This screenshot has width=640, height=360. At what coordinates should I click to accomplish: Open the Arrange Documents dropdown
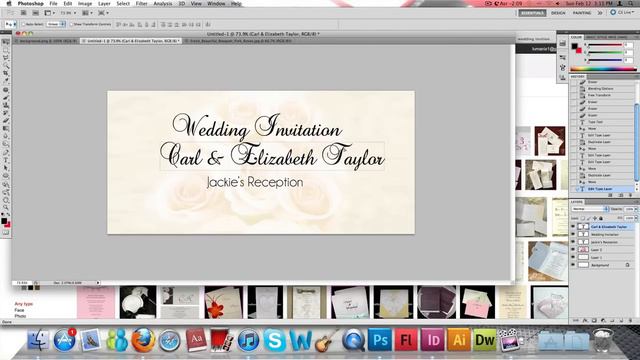[x=87, y=13]
